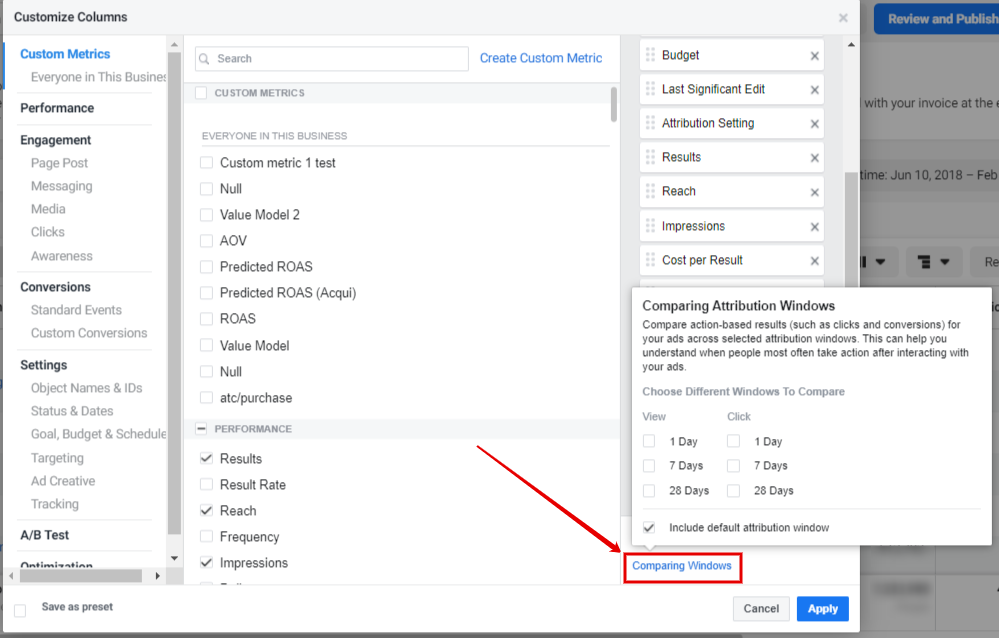Toggle the Custom Metrics section checkbox

point(201,93)
